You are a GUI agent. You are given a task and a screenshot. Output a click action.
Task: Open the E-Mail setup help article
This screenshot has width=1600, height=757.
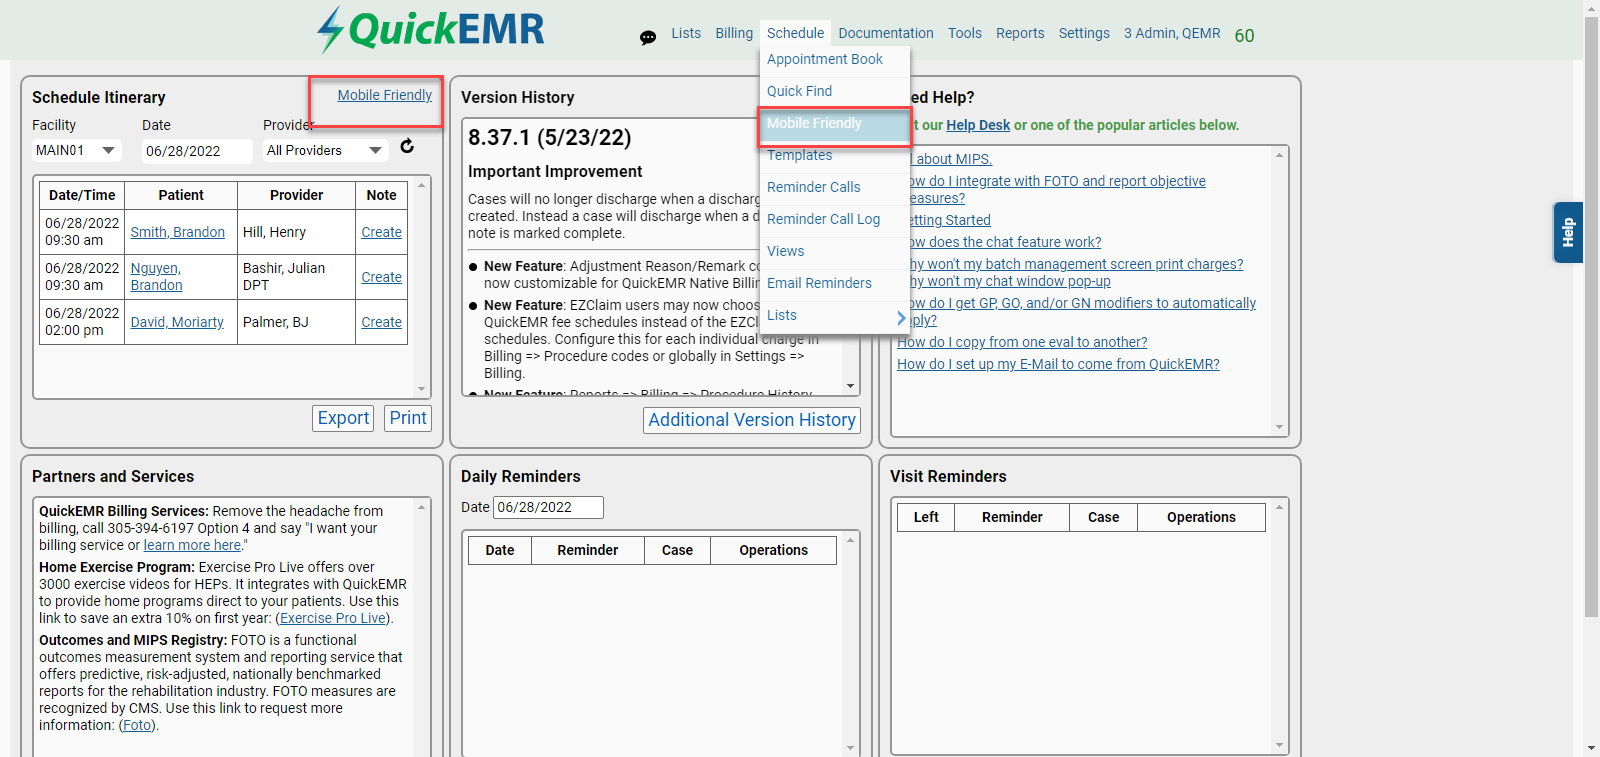(1058, 364)
